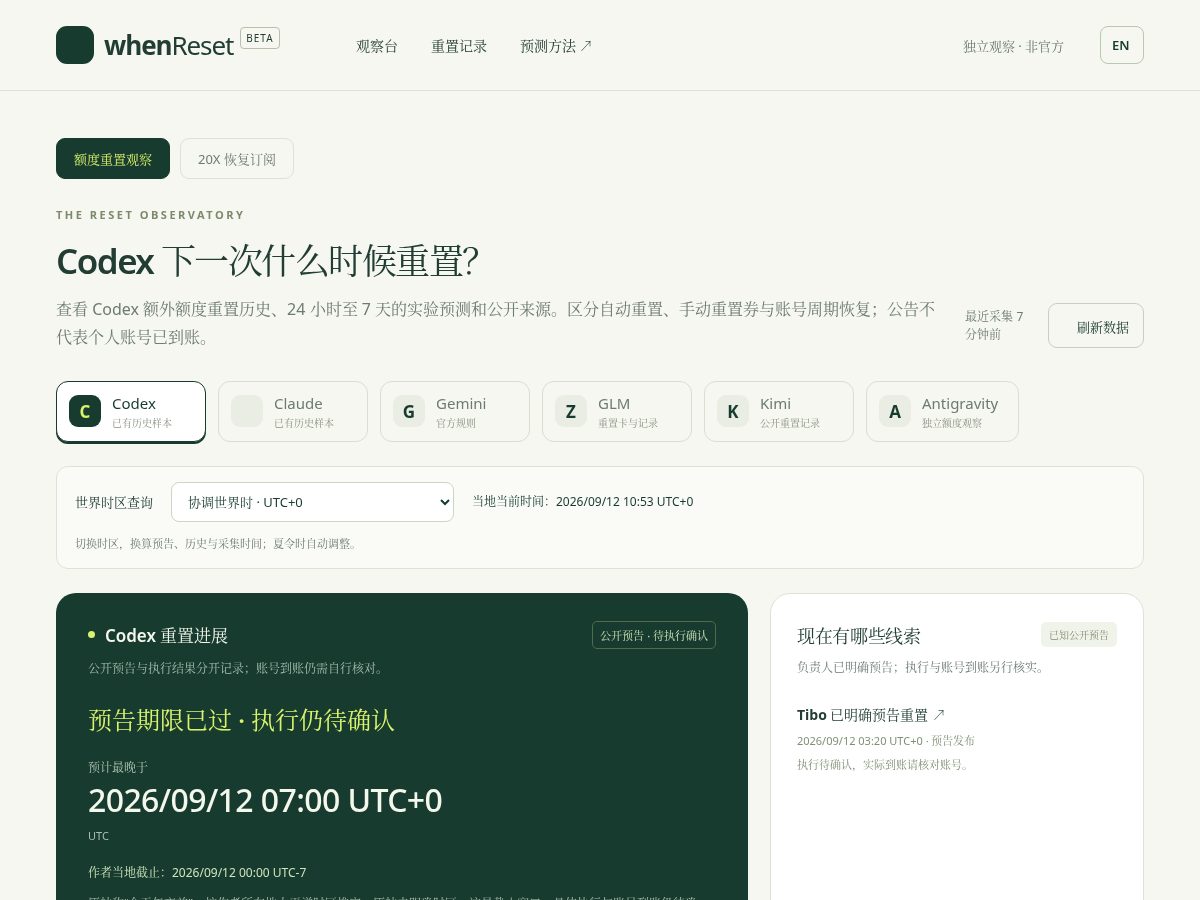Click the 已知公开预告 badge
This screenshot has width=1200, height=900.
coord(1079,635)
